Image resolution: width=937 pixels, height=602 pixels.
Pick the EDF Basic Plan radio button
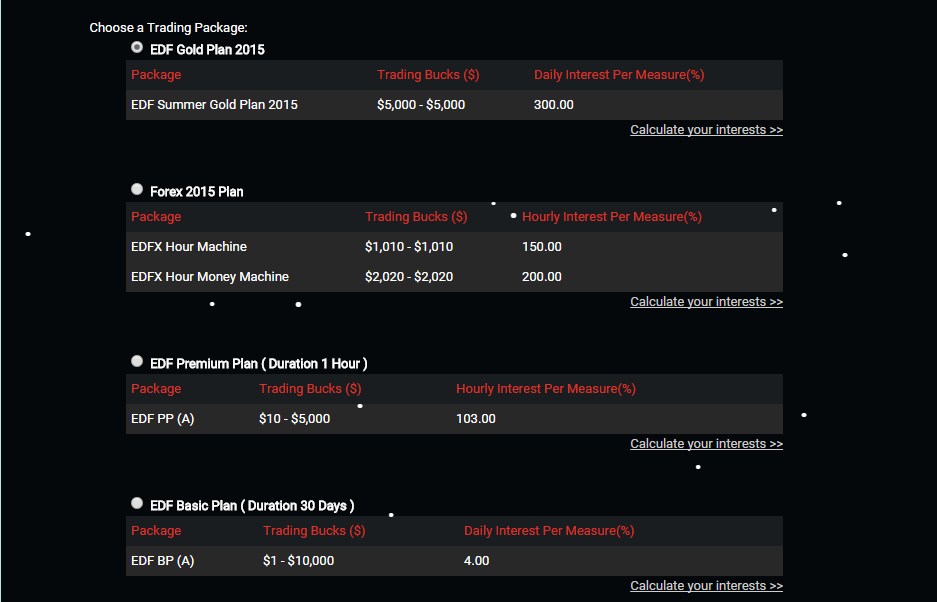point(137,503)
